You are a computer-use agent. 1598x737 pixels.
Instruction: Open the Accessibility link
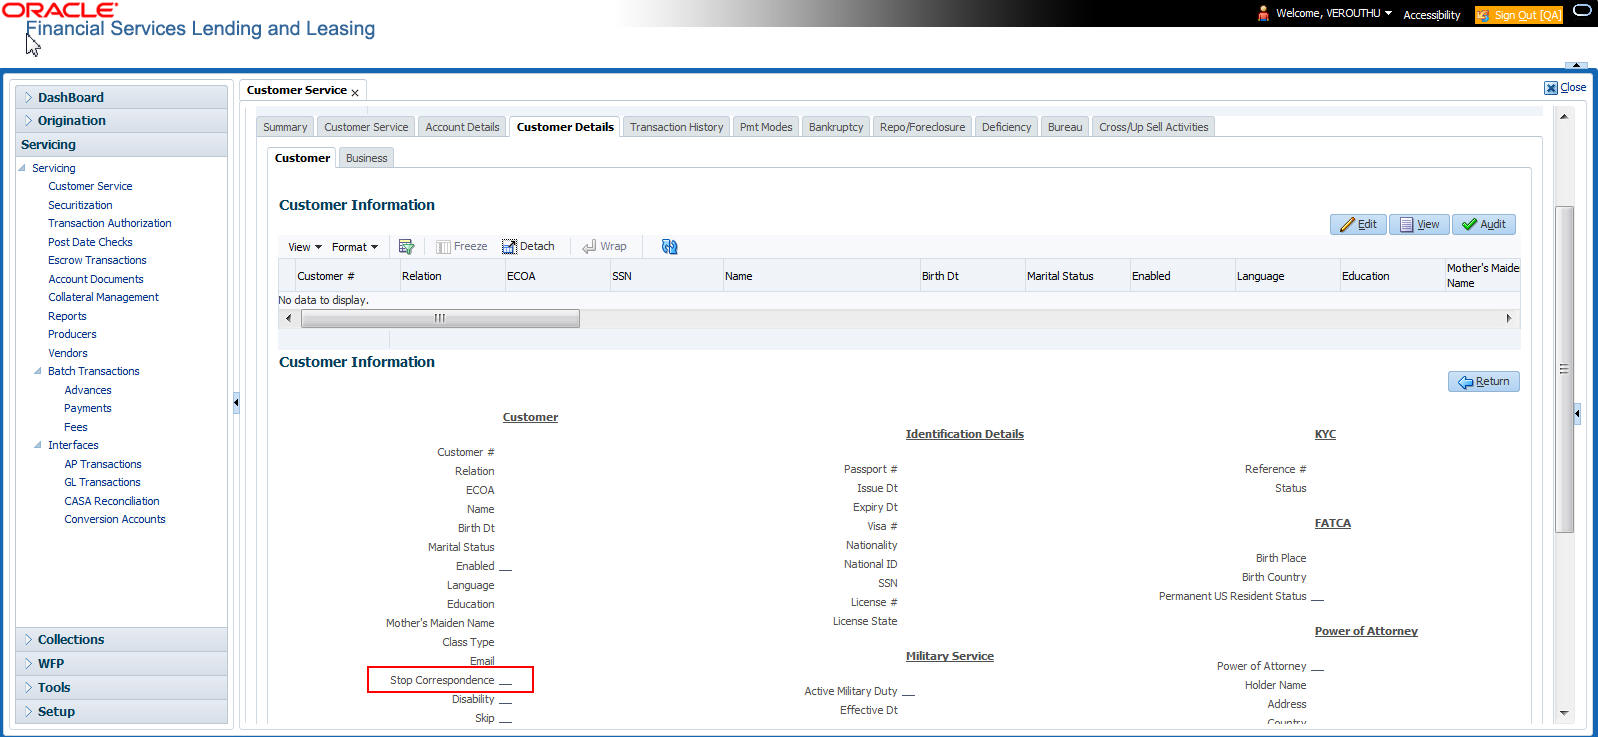click(1432, 15)
